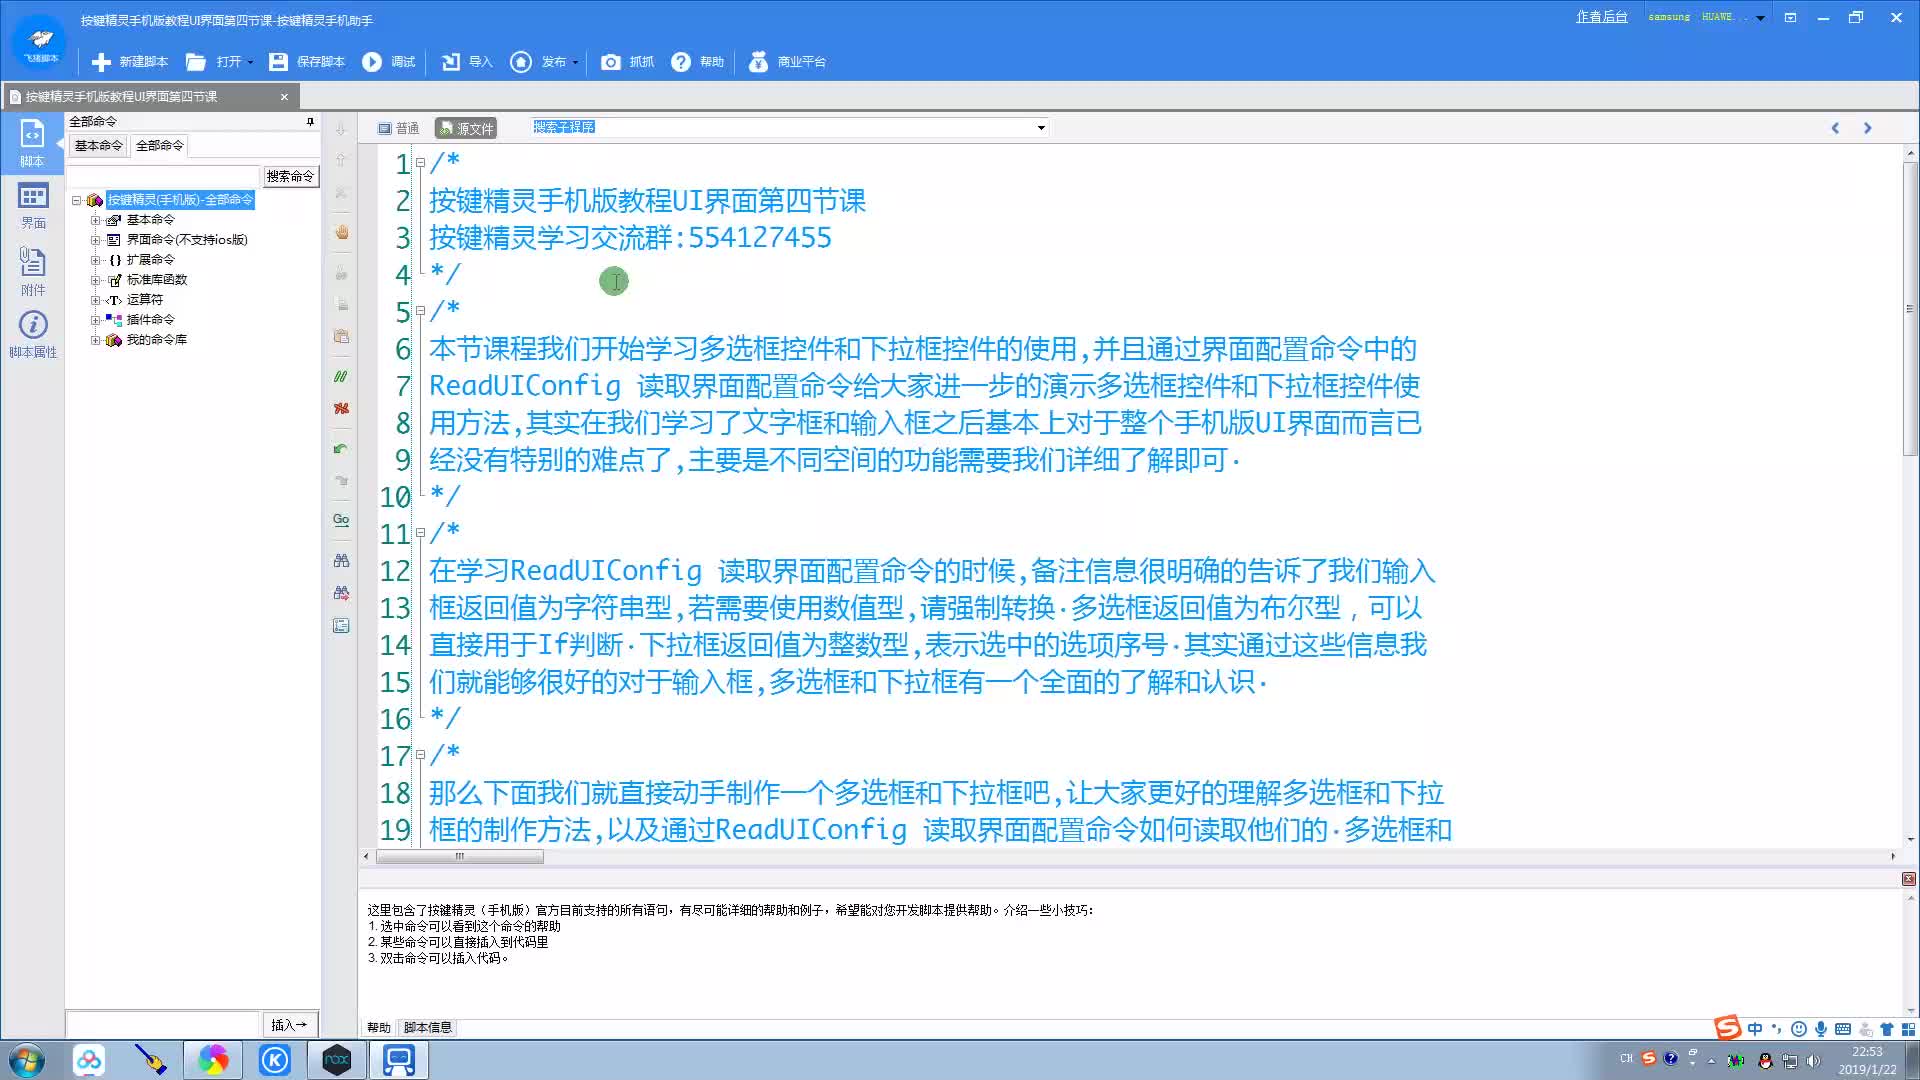Open the samsung HUAWEI device dropdown
The height and width of the screenshot is (1080, 1920).
tap(1760, 18)
